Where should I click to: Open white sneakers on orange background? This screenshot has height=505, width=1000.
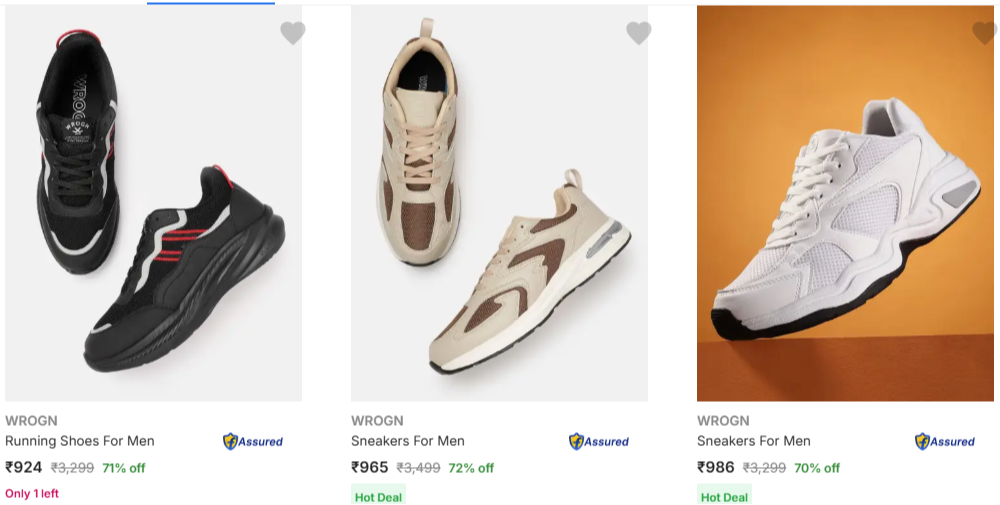[x=845, y=203]
